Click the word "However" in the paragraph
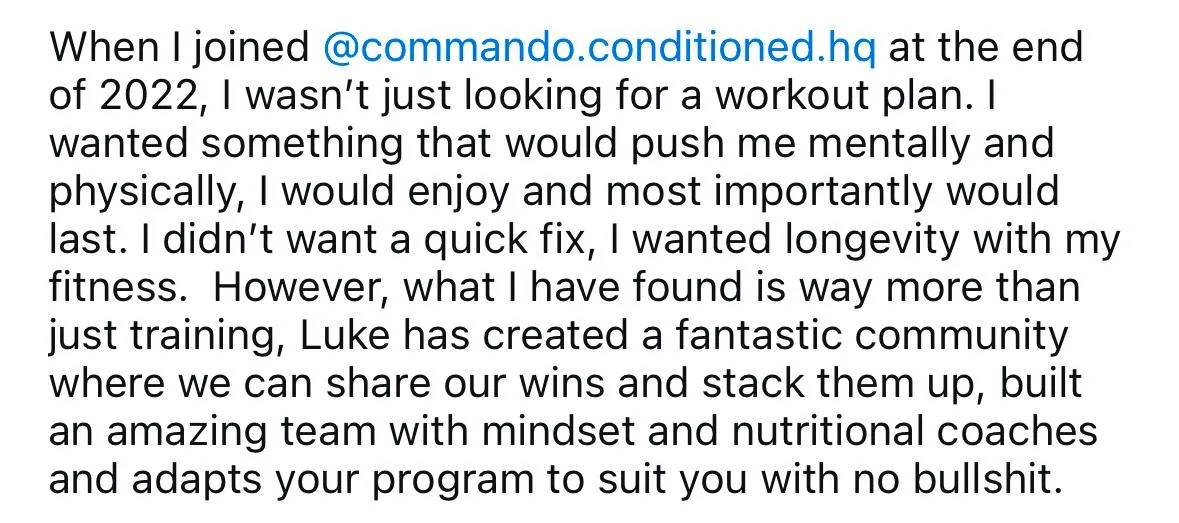Screen dimensions: 1179x523 tap(296, 289)
